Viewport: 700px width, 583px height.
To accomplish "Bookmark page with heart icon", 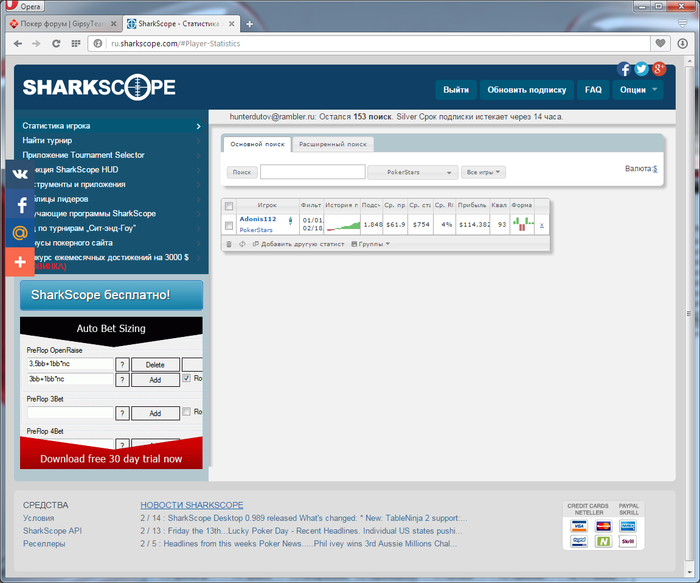I will click(660, 43).
